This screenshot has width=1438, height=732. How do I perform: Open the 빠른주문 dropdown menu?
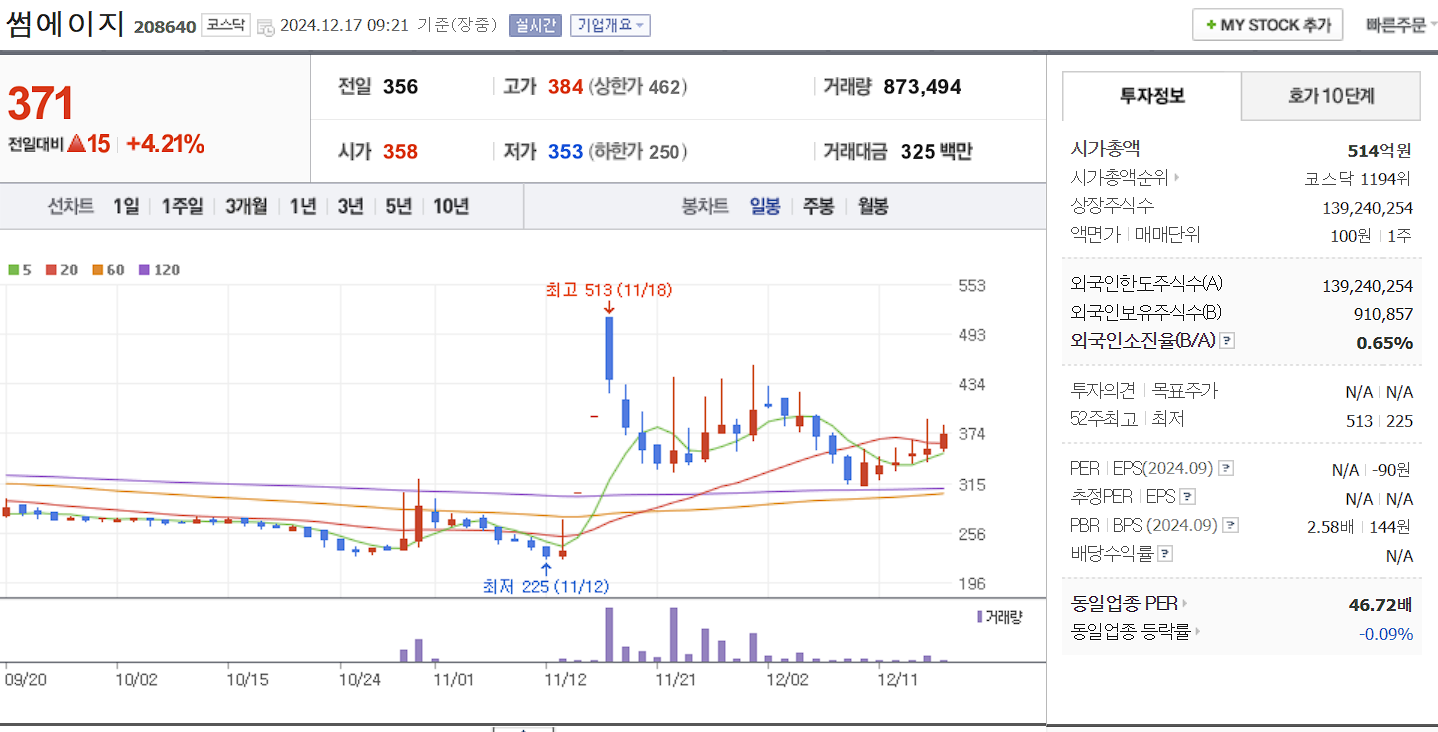(x=1400, y=22)
